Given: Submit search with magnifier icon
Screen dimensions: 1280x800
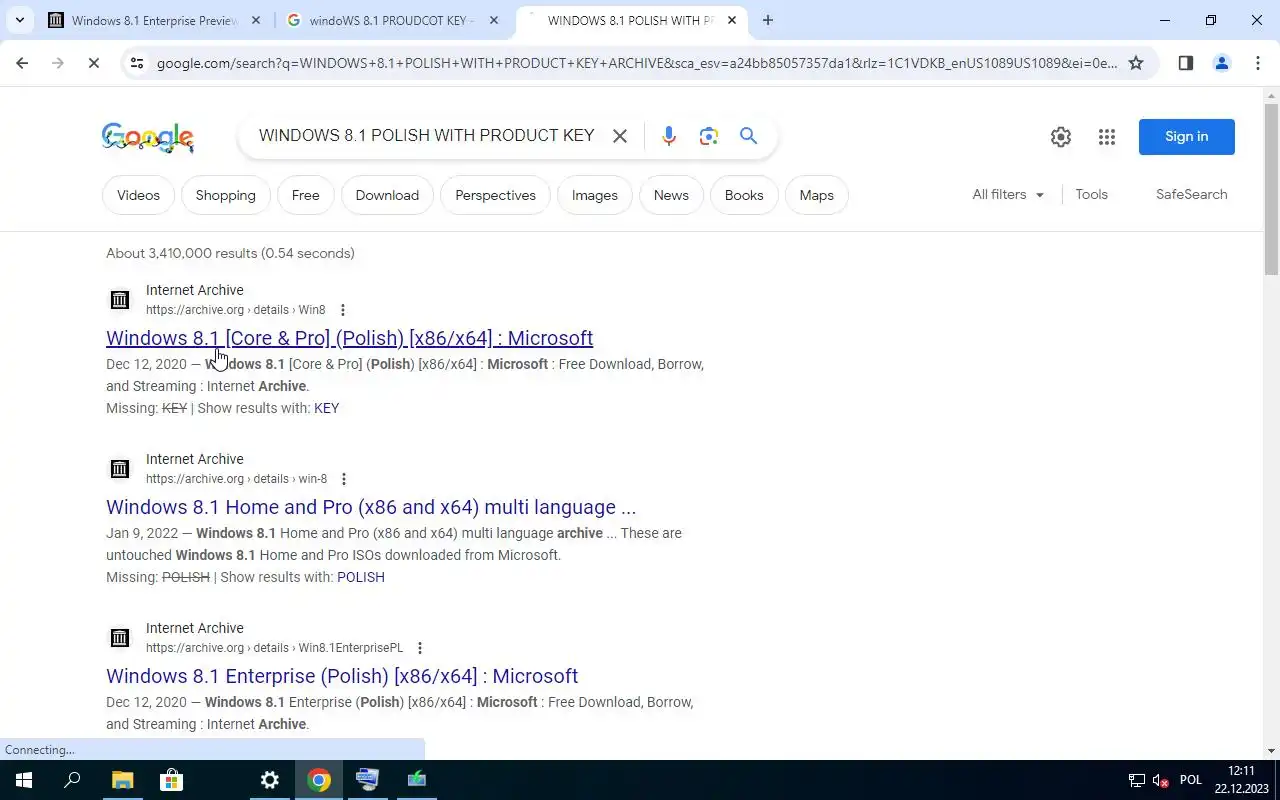Looking at the screenshot, I should 748,136.
